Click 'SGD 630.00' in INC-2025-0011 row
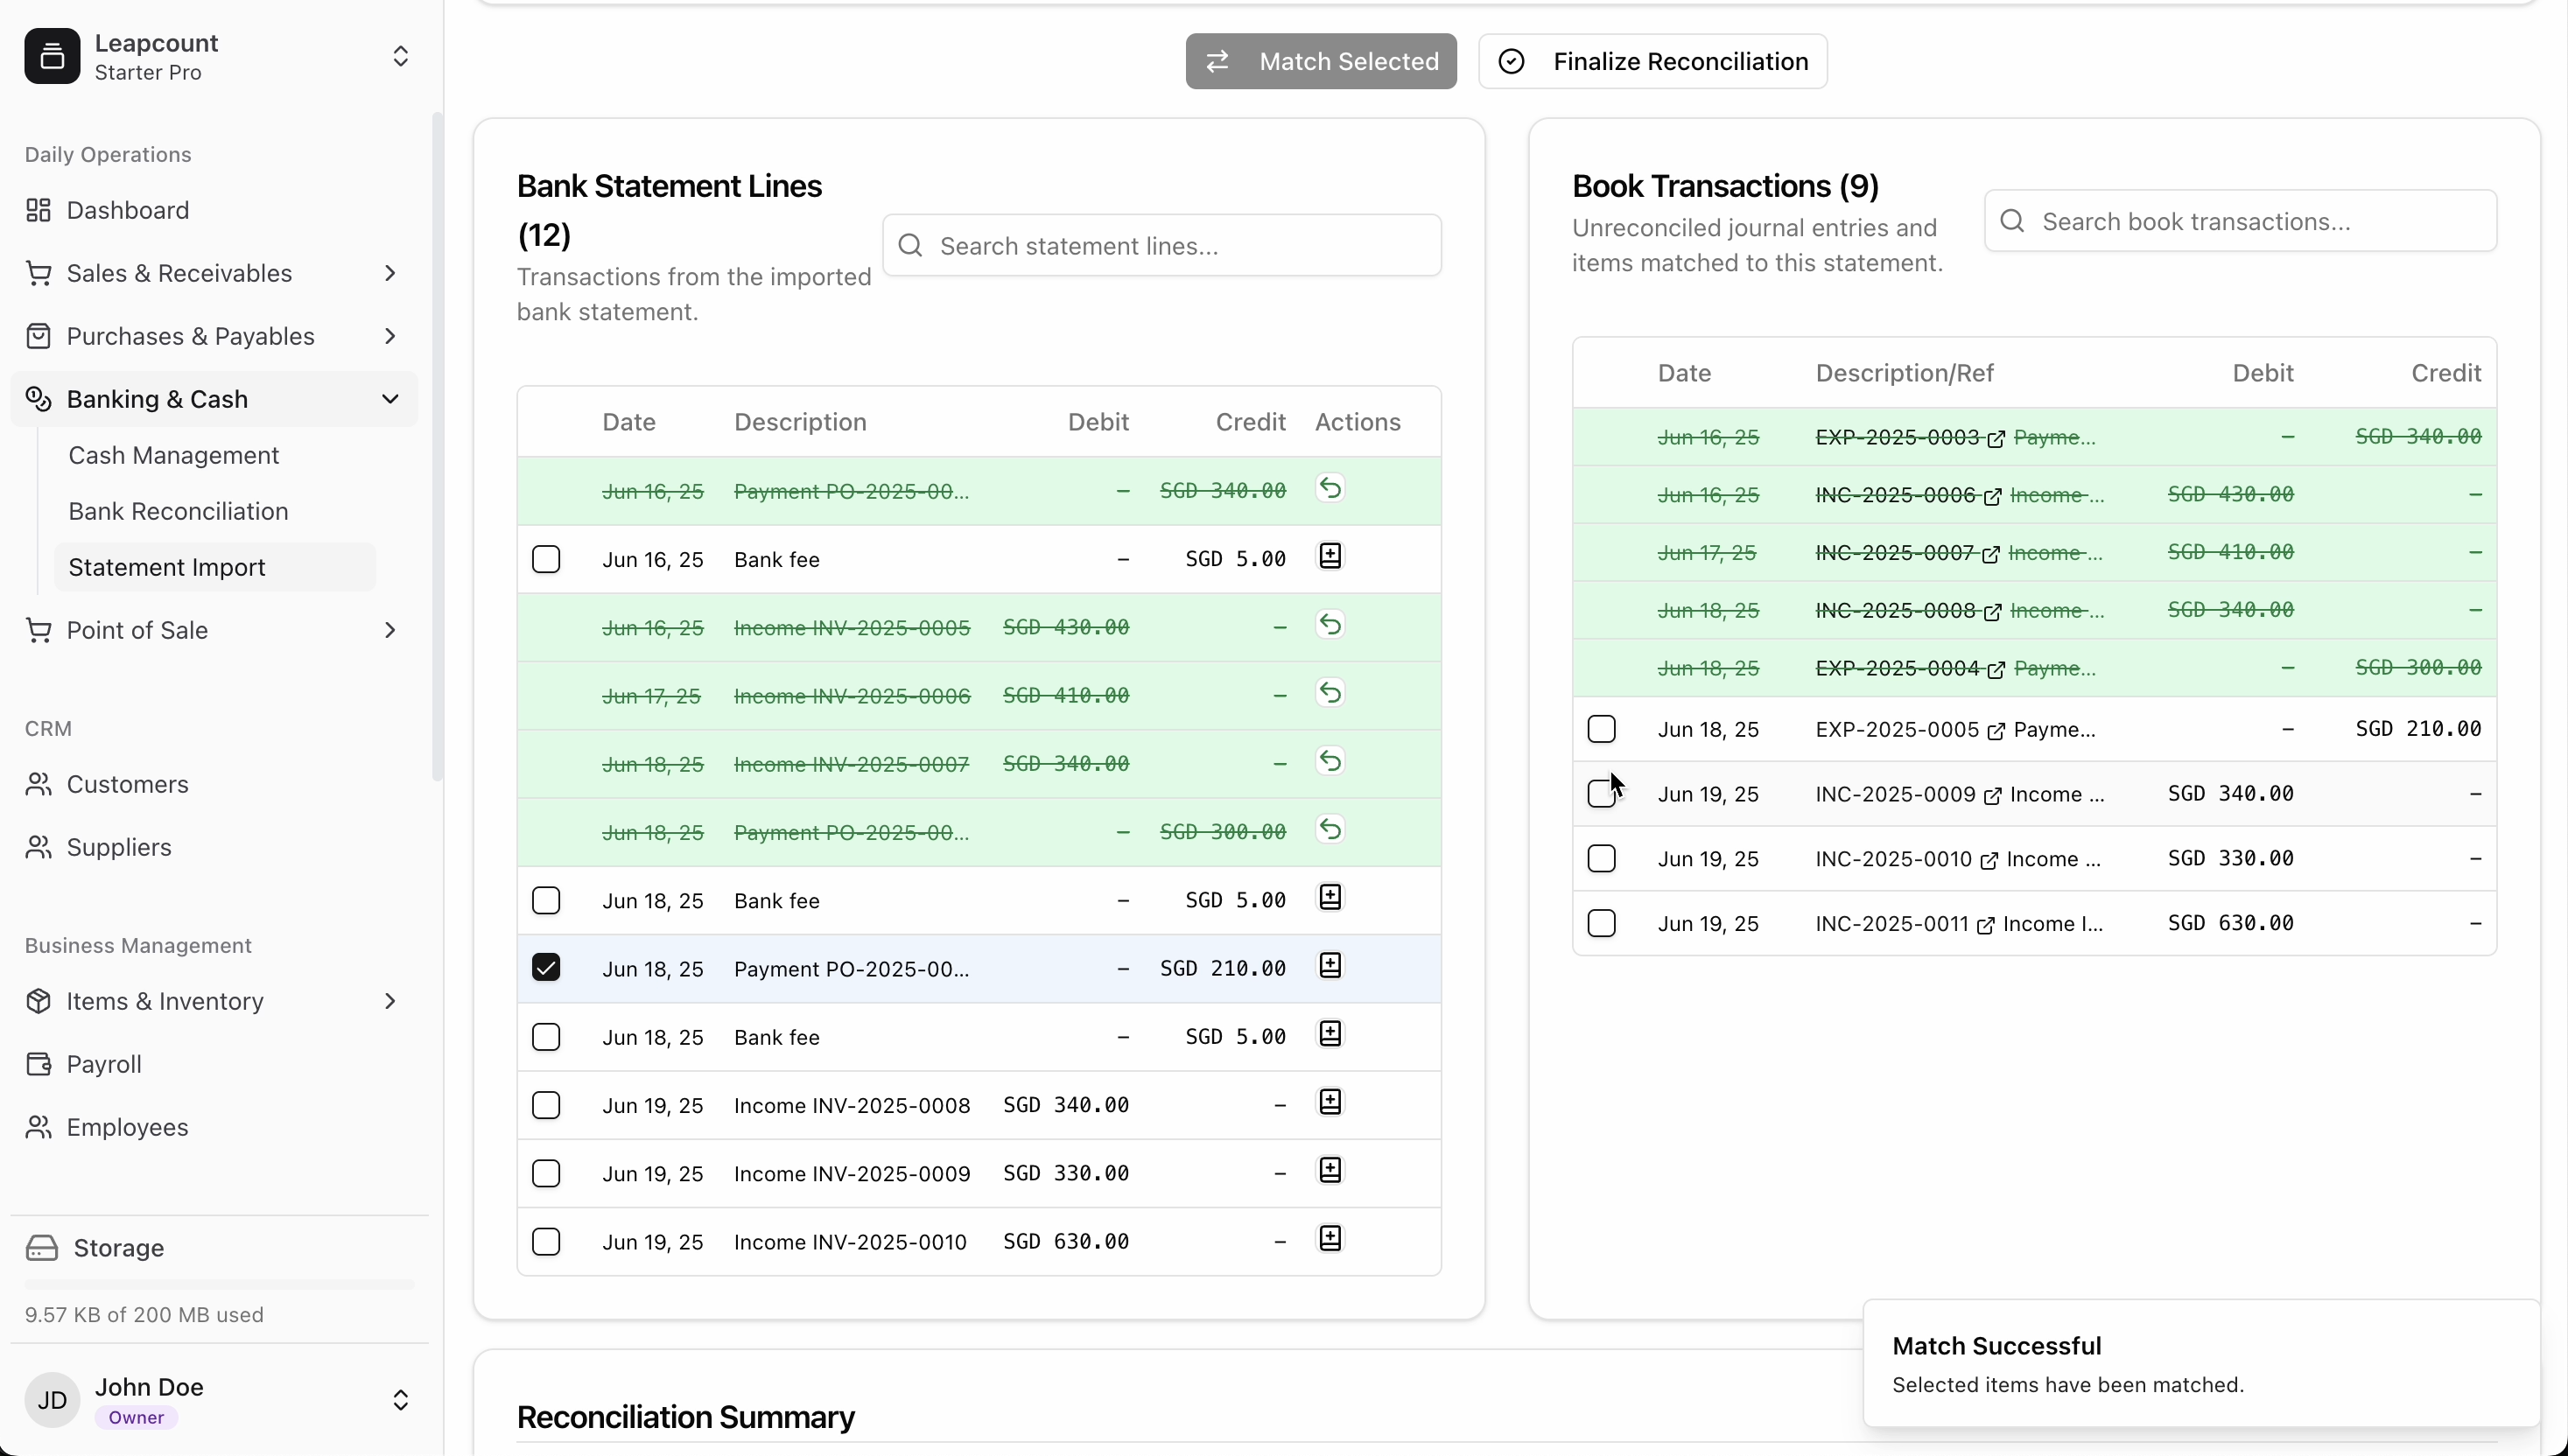 coord(2230,923)
